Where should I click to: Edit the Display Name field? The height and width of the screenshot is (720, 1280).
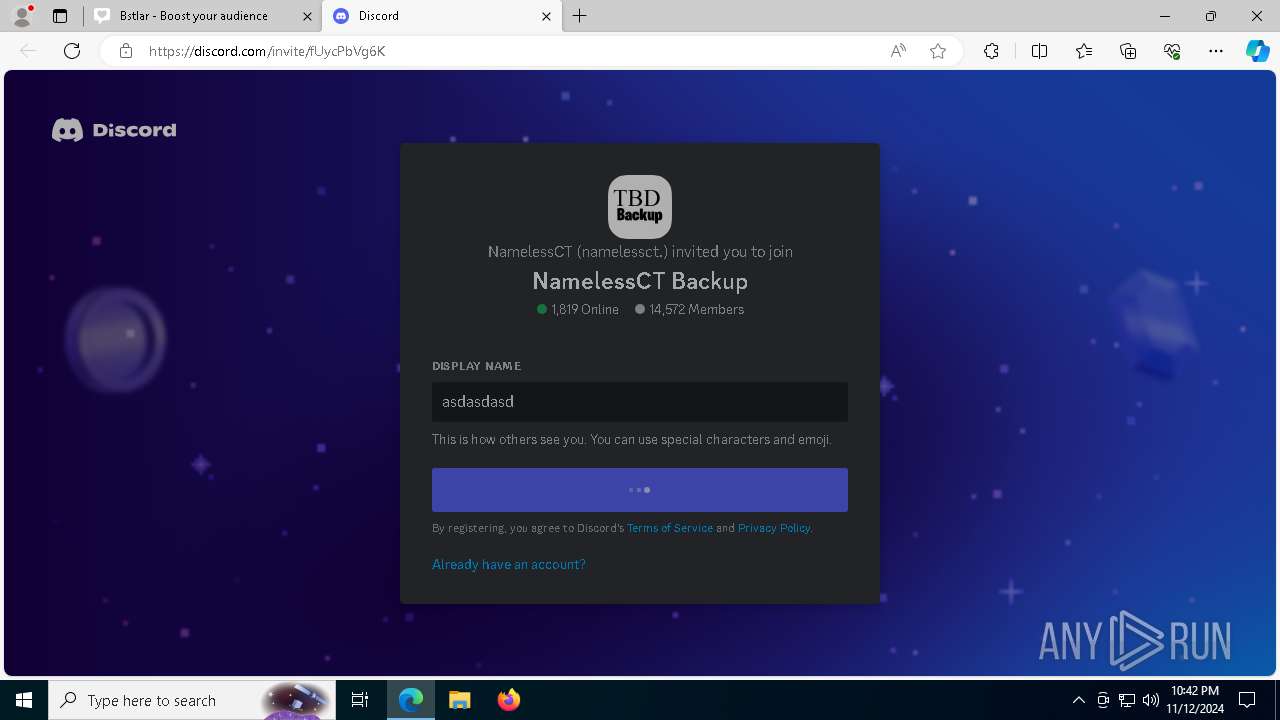coord(640,401)
